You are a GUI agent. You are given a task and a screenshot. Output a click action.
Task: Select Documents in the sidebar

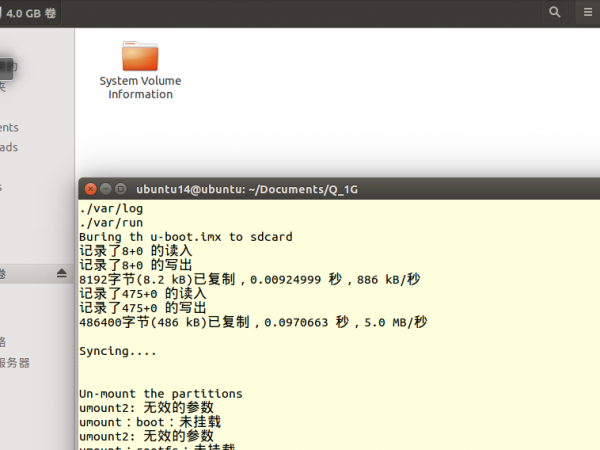tap(9, 127)
